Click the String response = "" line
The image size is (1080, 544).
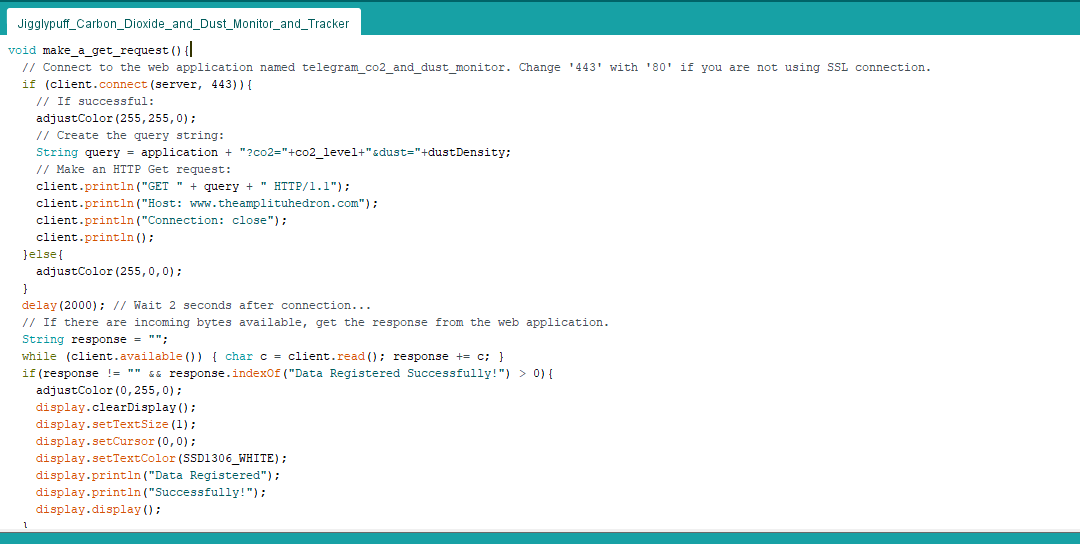click(95, 339)
